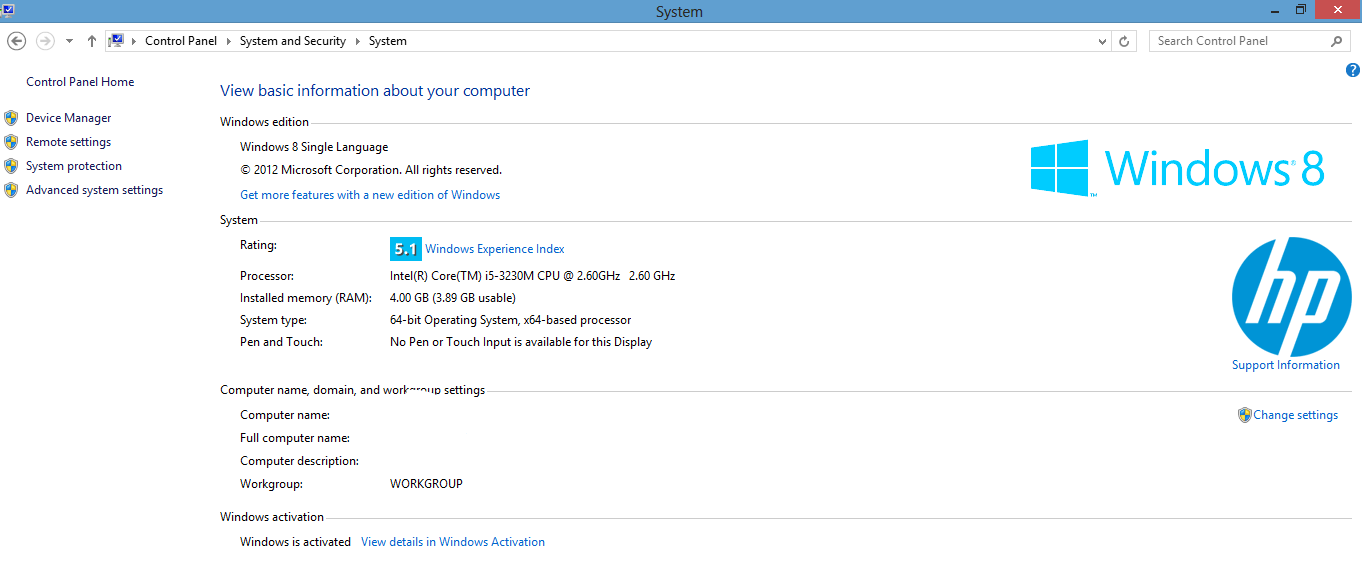Click shield icon beside Device Manager

[11, 118]
